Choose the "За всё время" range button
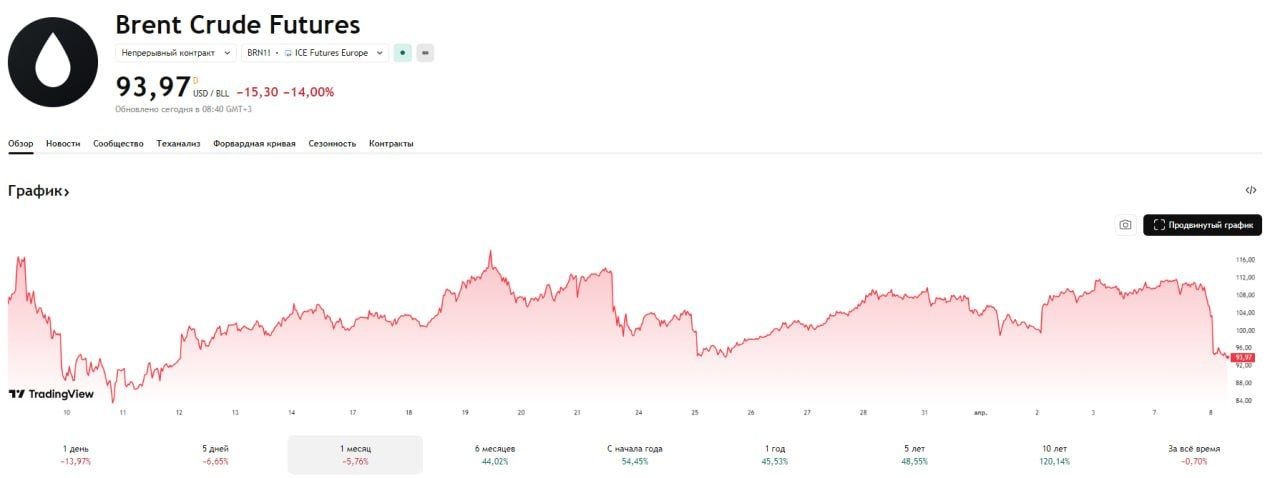 click(1194, 454)
